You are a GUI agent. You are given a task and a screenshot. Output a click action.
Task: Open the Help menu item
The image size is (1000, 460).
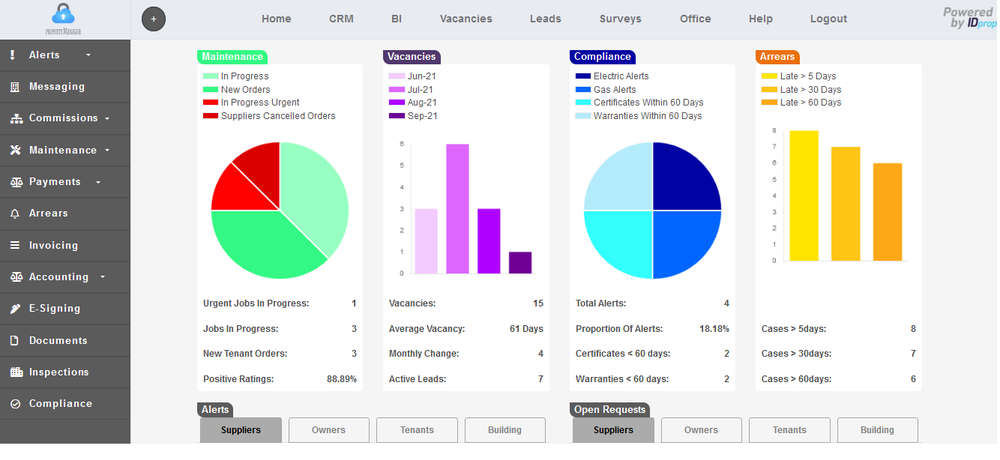tap(760, 19)
